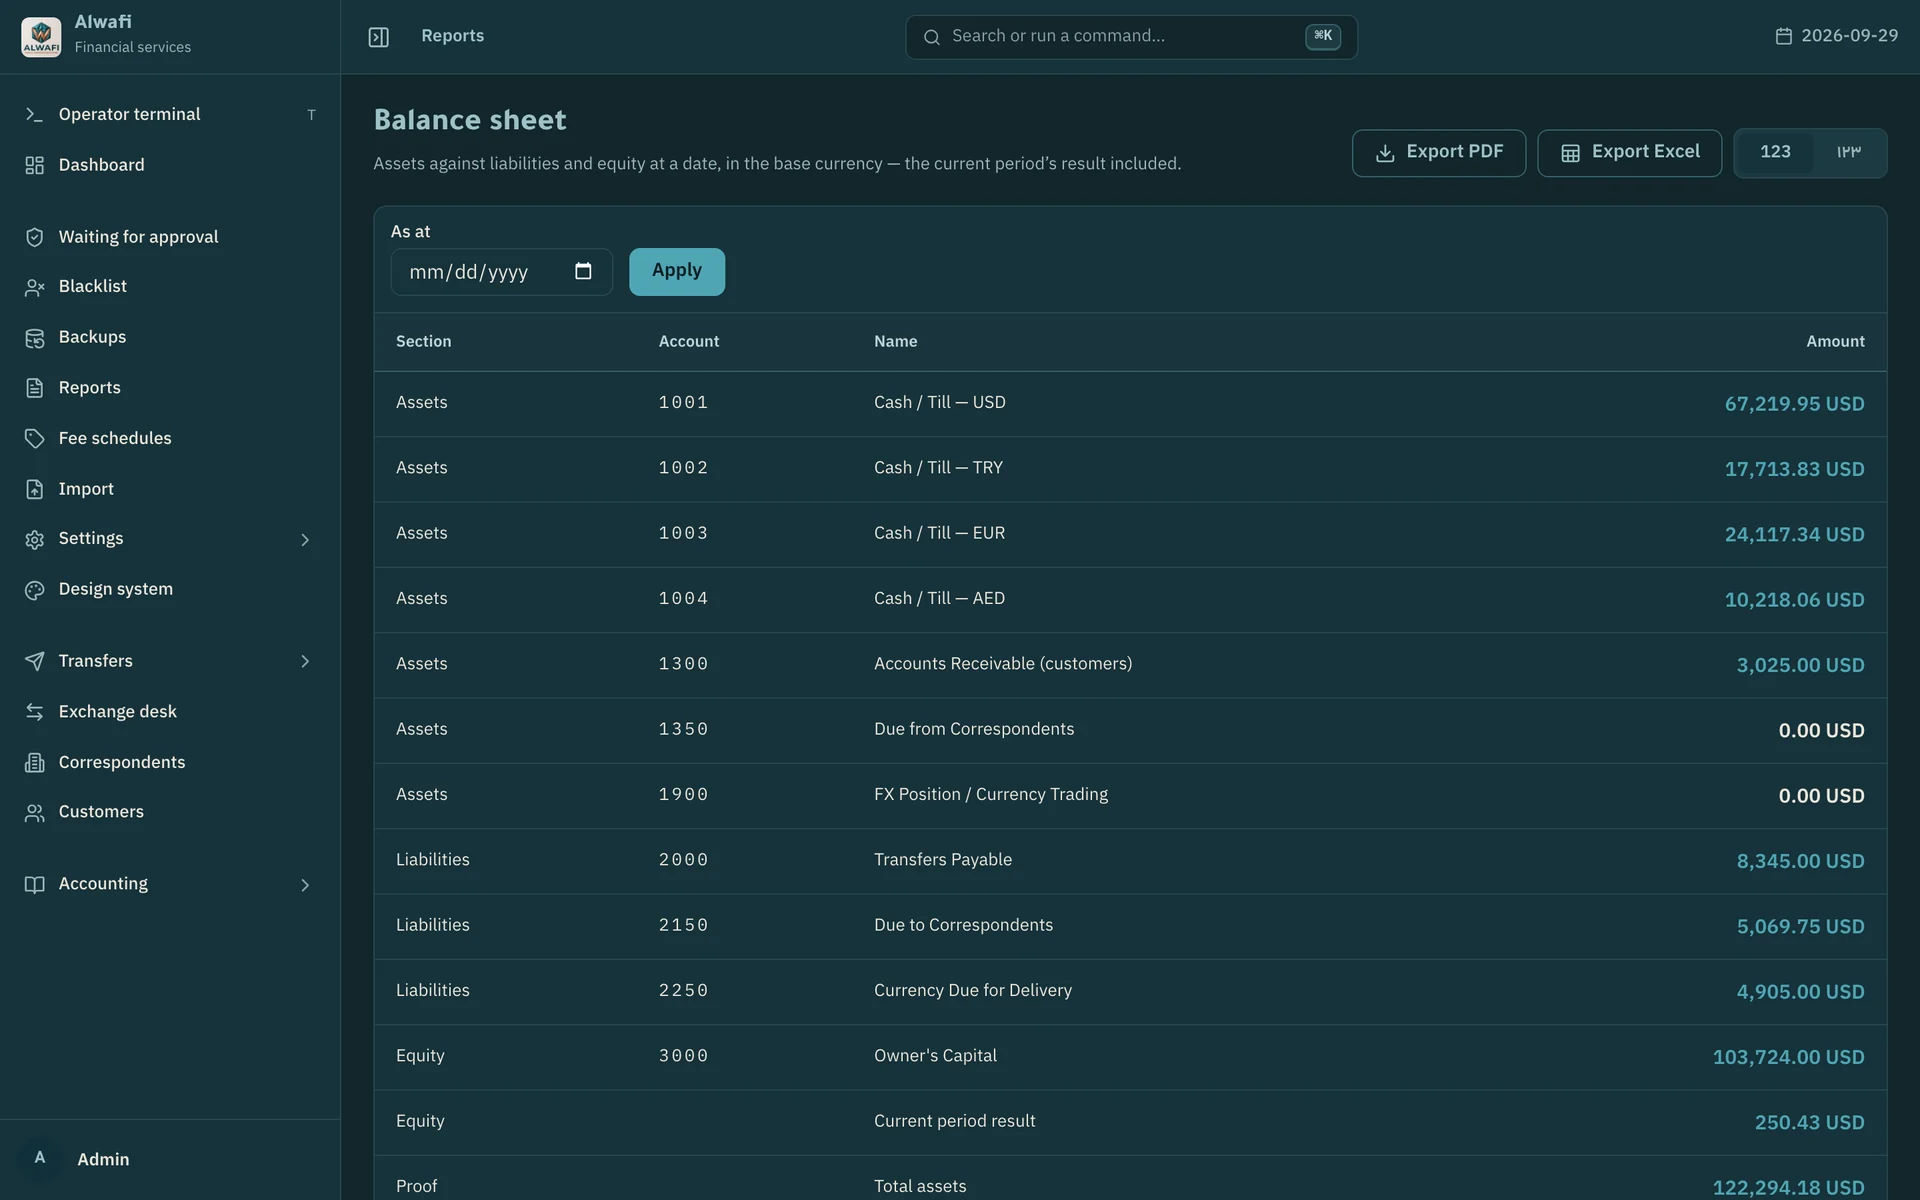Expand the Transfers submenu chevron

(x=305, y=661)
